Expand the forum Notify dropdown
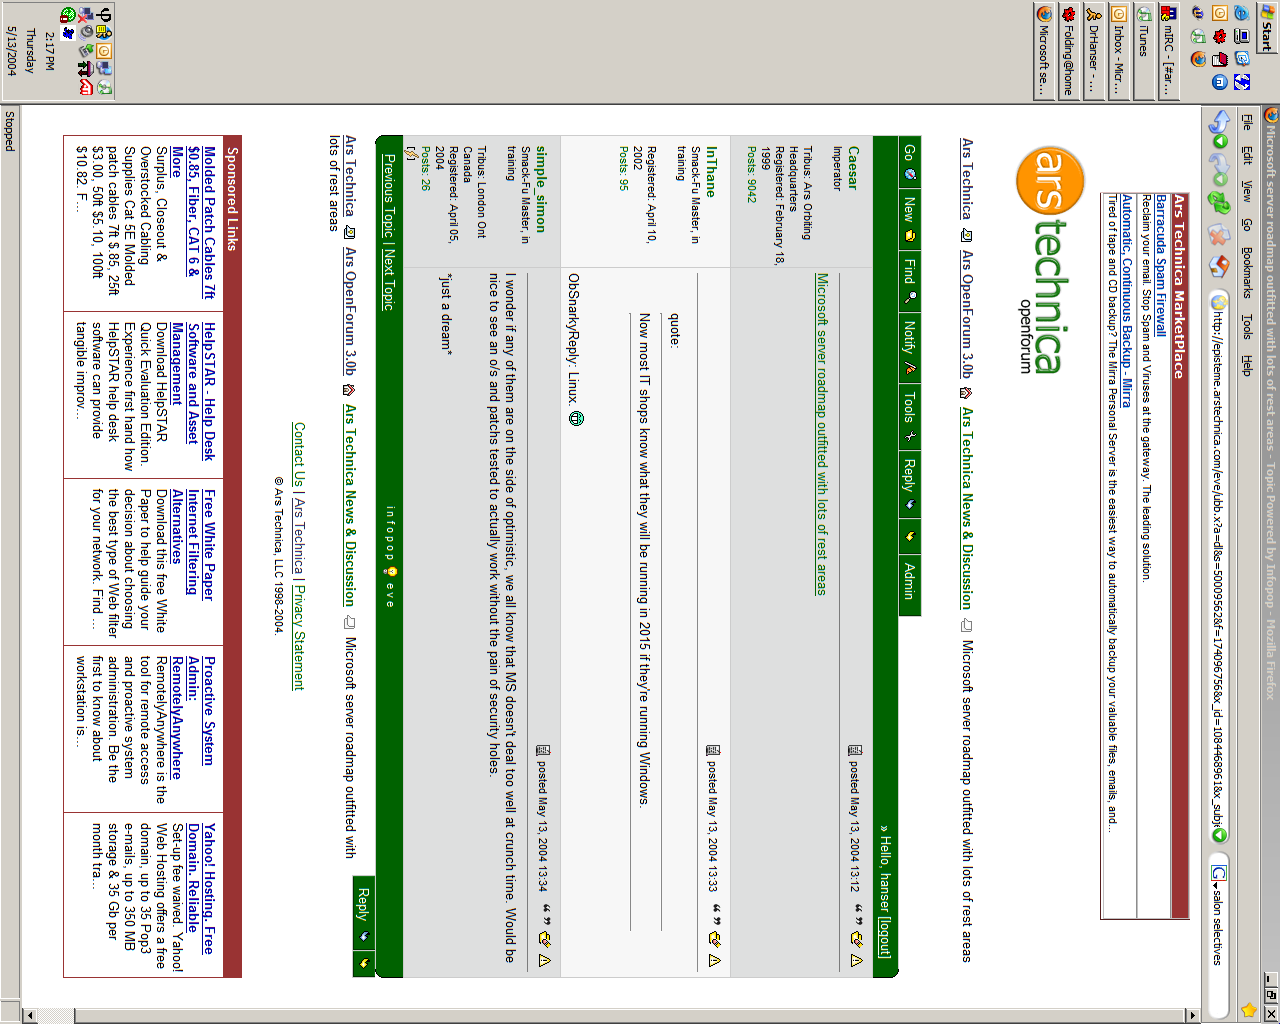1280x1024 pixels. point(909,348)
